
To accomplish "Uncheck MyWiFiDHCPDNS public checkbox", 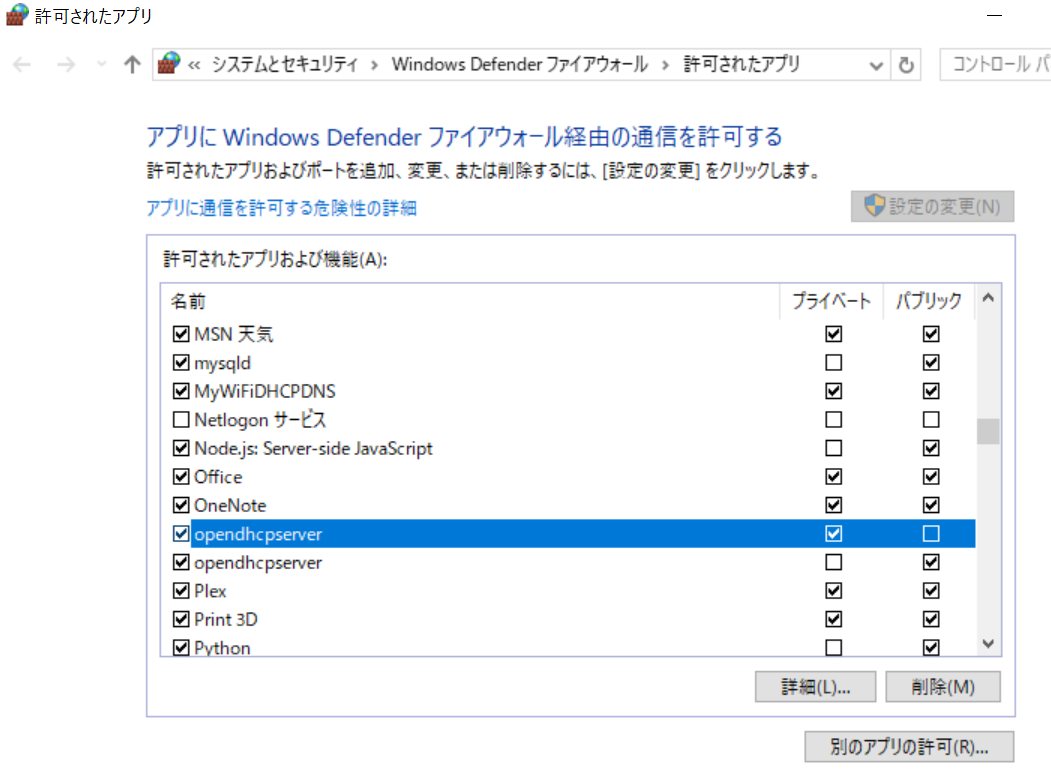I will pyautogui.click(x=931, y=391).
